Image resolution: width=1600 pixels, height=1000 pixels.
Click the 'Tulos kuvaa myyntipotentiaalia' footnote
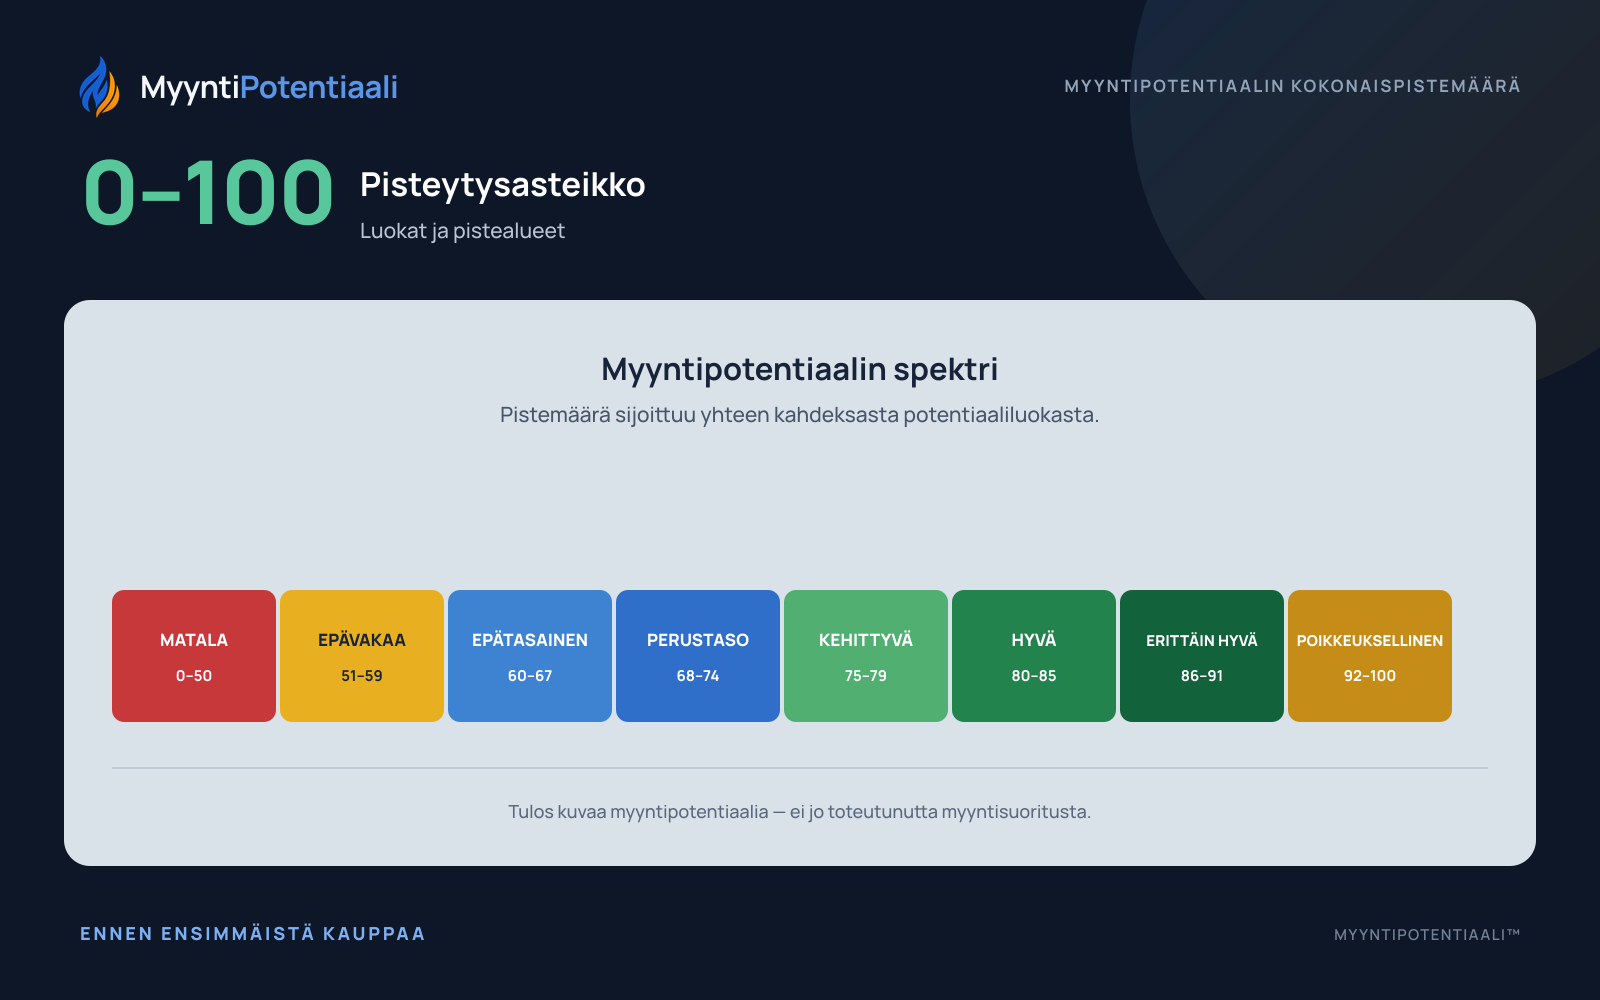[800, 812]
